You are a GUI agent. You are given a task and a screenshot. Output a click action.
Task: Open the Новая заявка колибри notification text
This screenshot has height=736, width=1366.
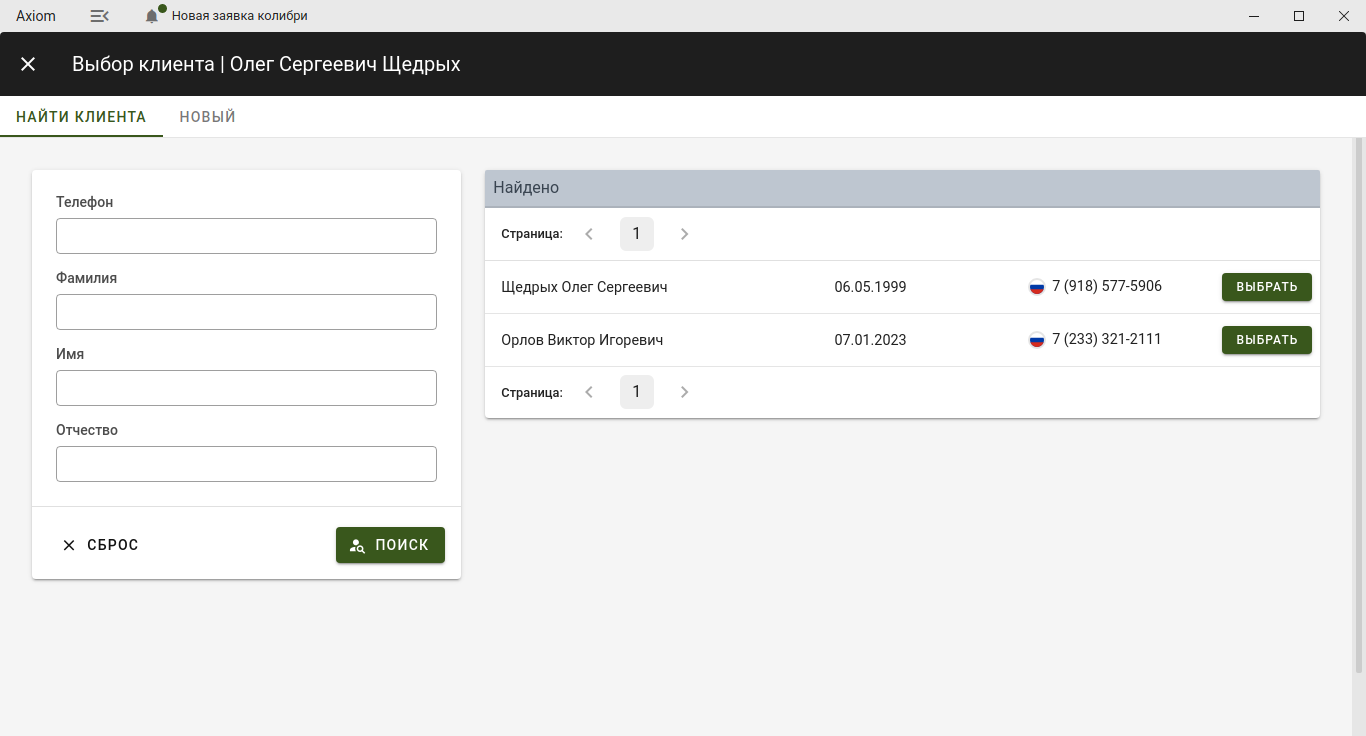tap(240, 16)
